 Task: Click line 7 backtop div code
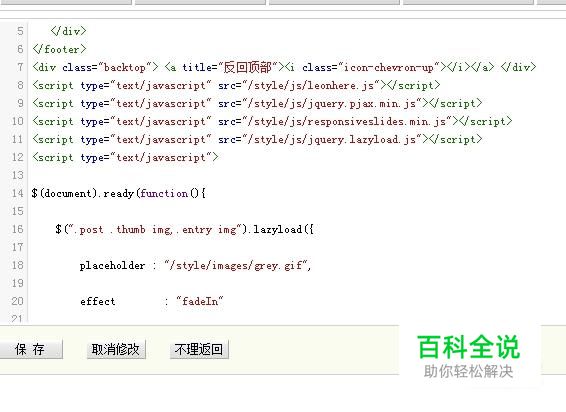click(x=284, y=67)
